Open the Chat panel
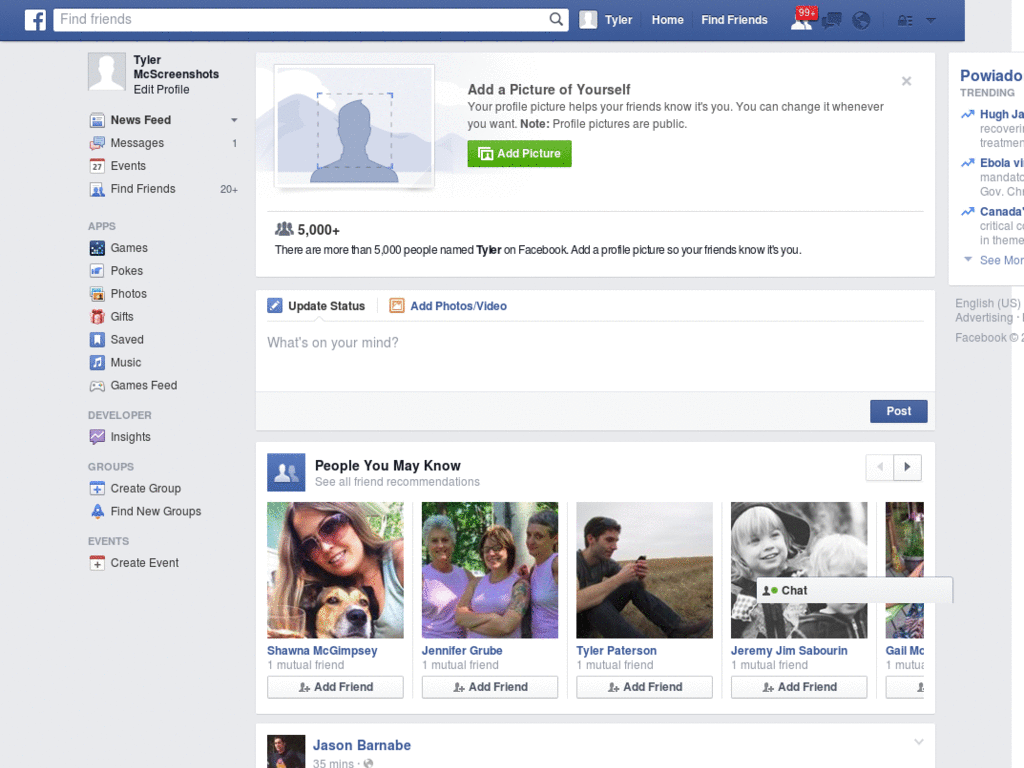 coord(854,590)
